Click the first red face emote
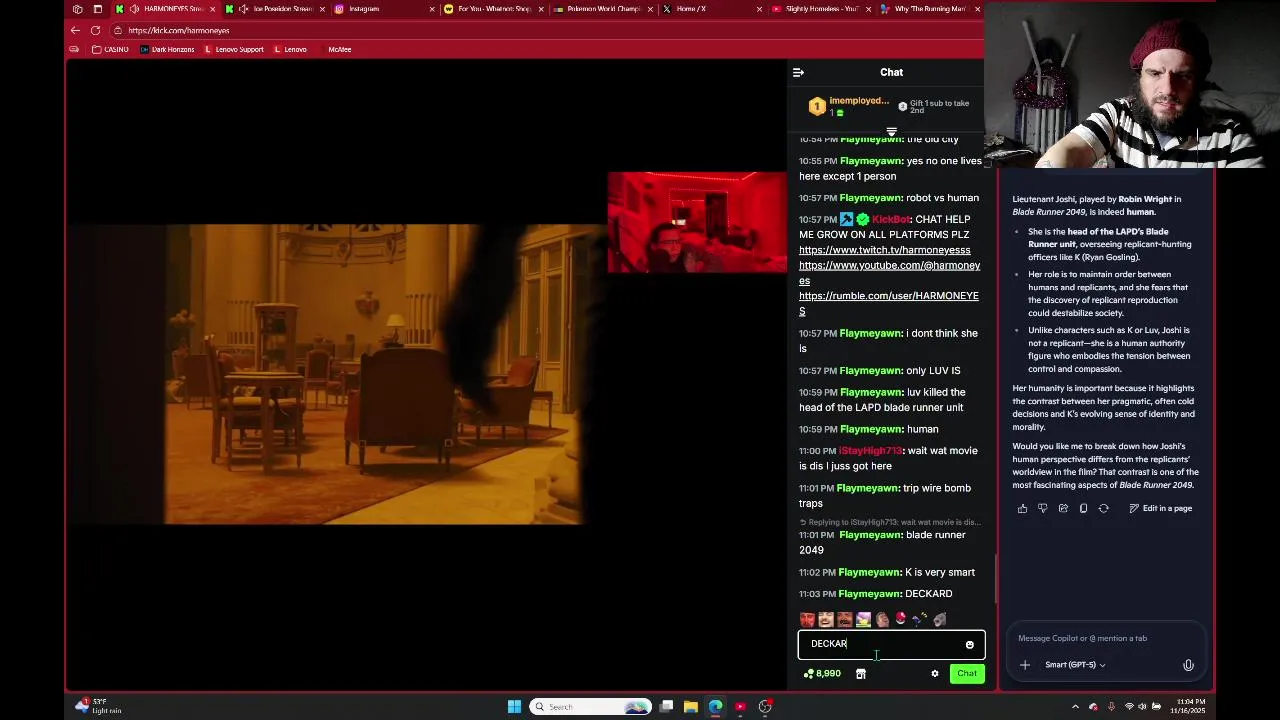 click(x=807, y=620)
